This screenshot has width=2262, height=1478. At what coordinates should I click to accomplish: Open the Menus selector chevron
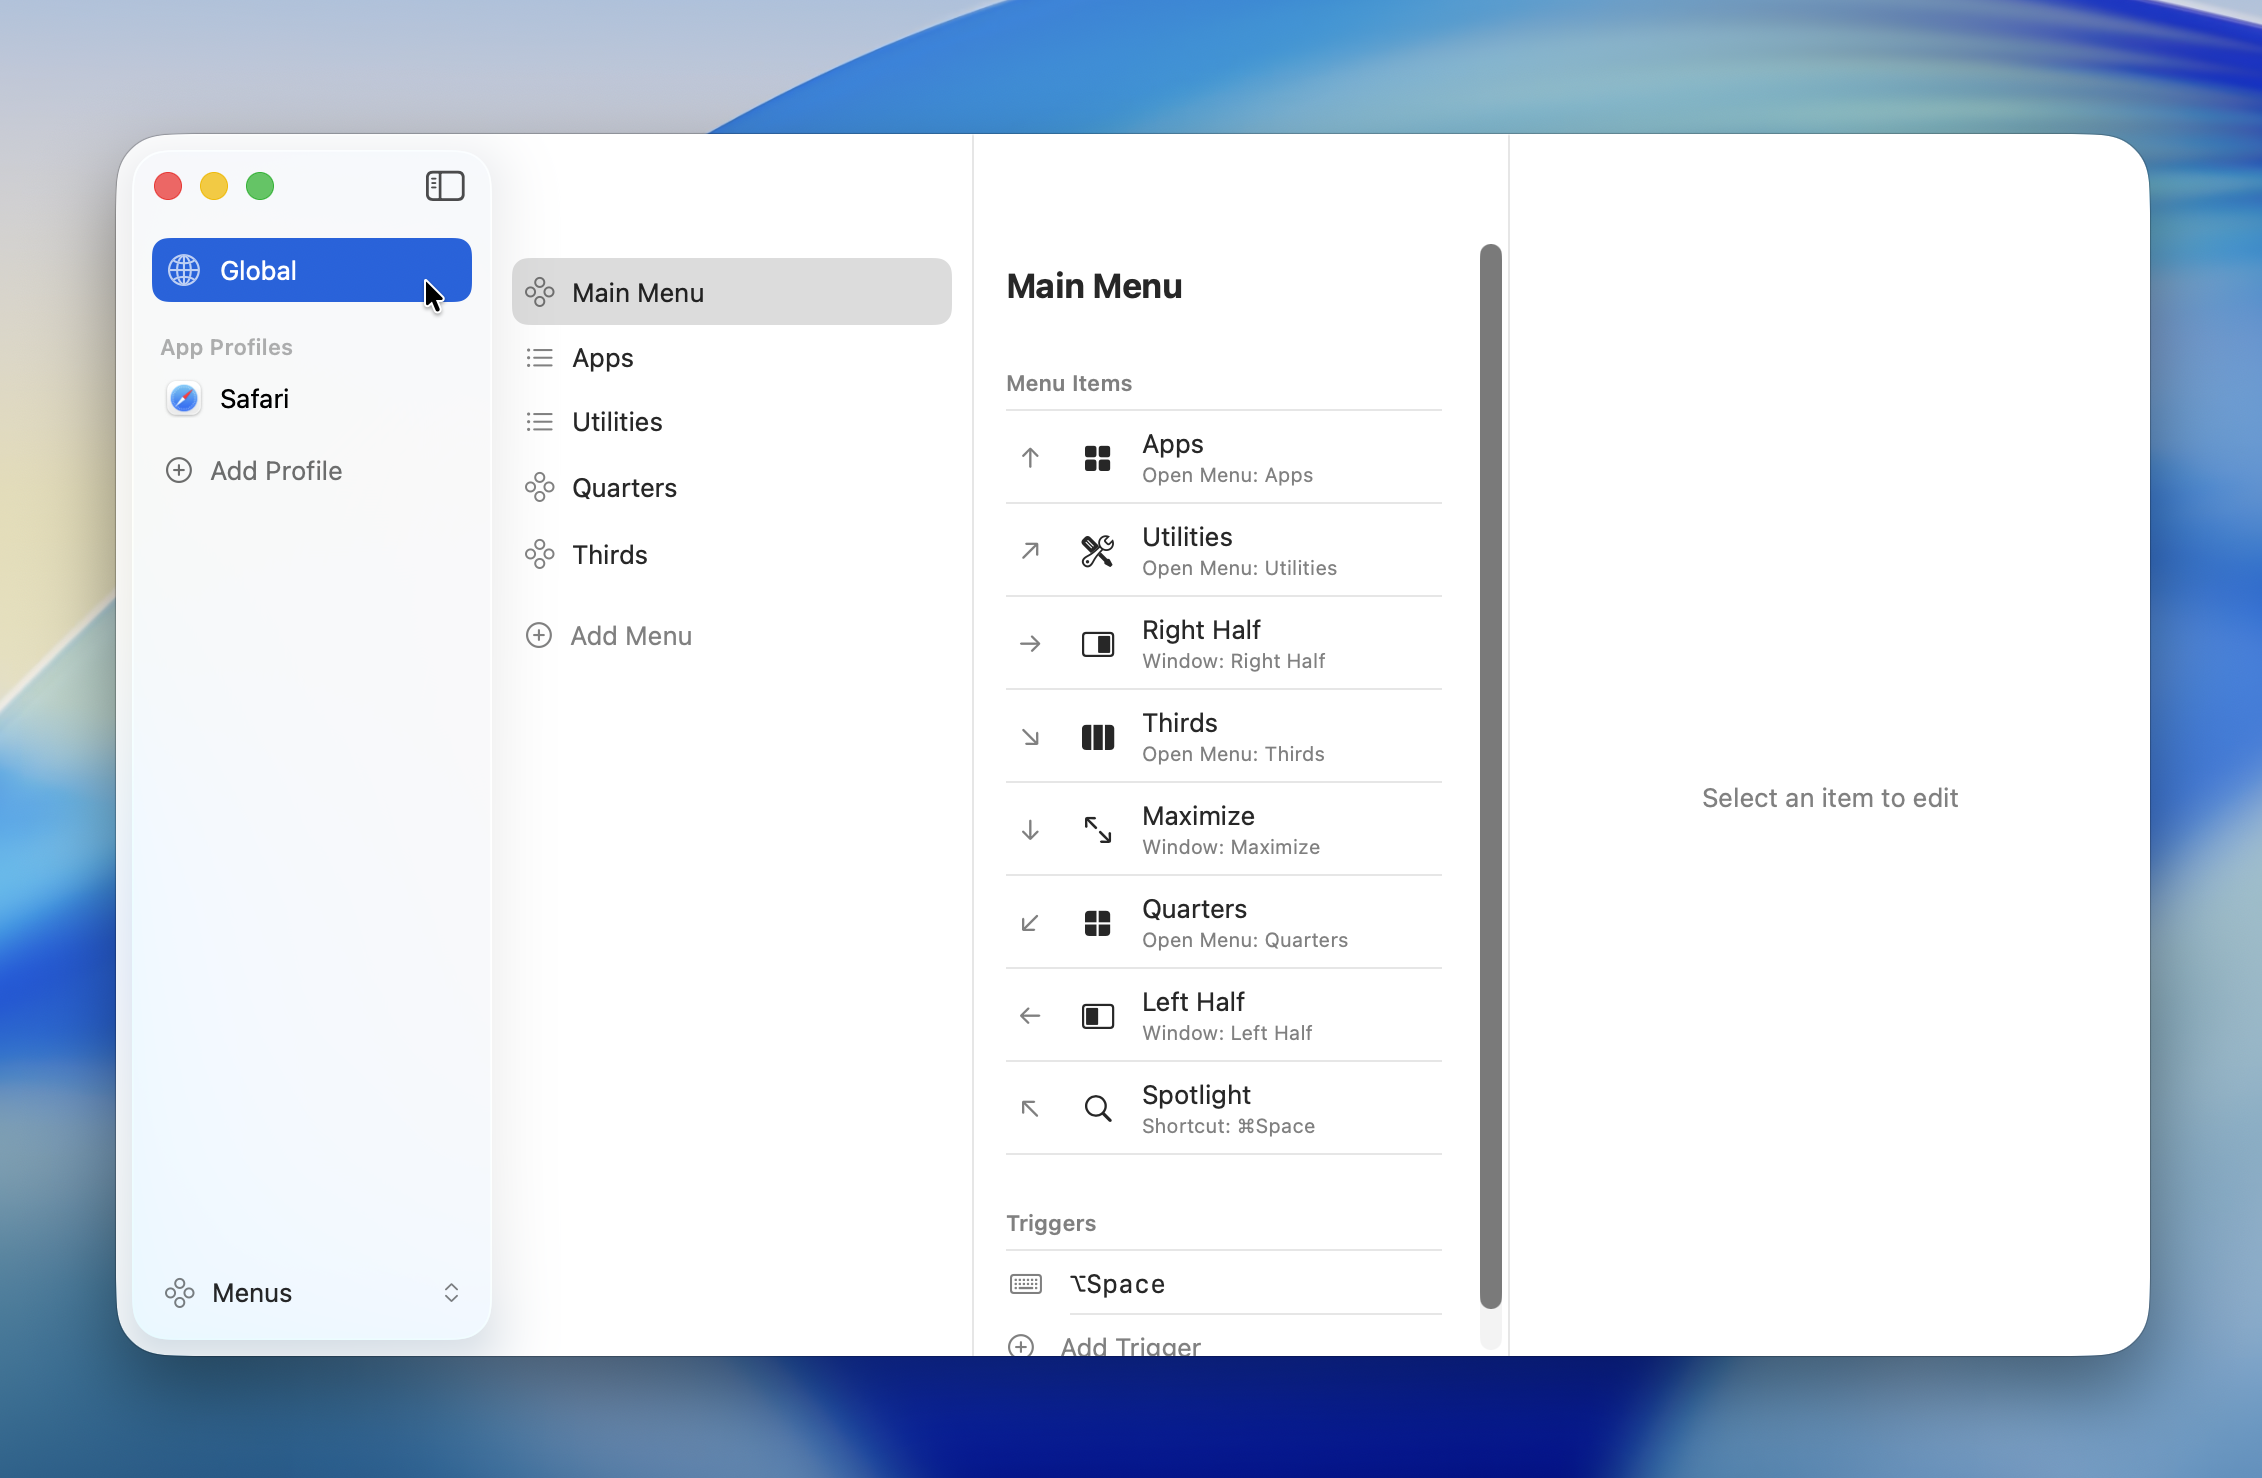[451, 1293]
